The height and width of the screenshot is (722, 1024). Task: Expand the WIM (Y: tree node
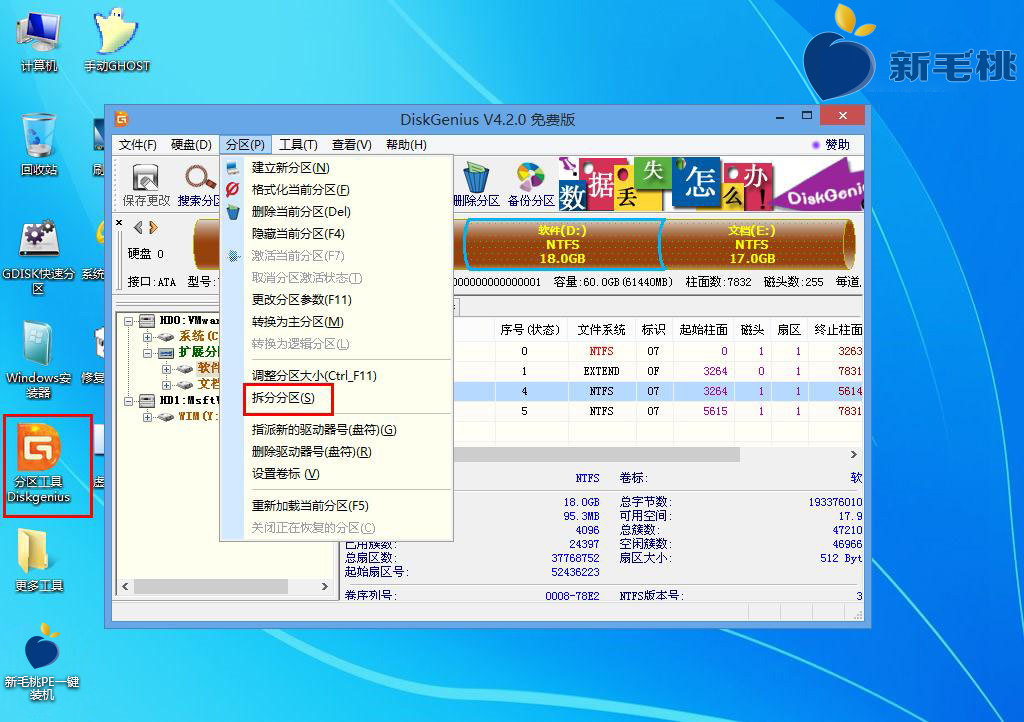tap(148, 416)
